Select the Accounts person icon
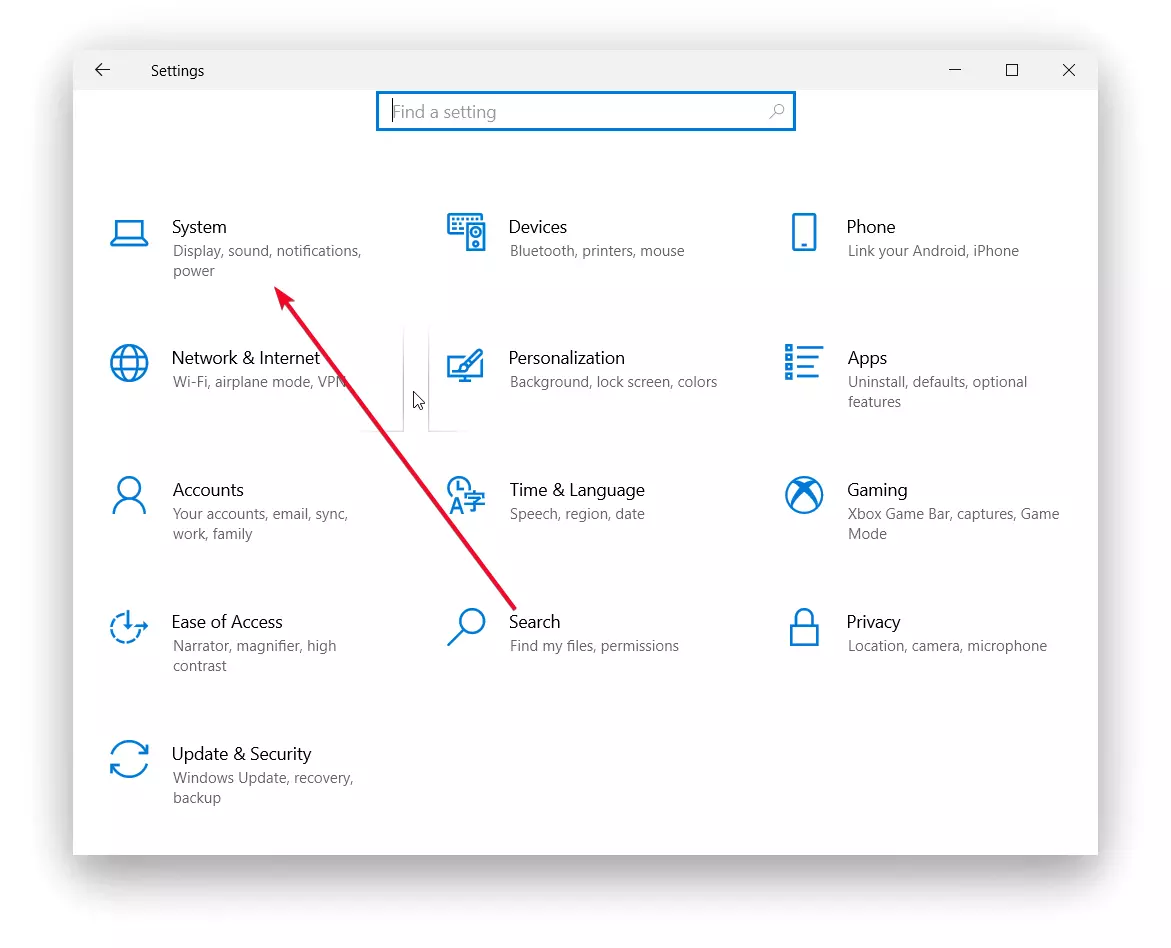 tap(129, 495)
